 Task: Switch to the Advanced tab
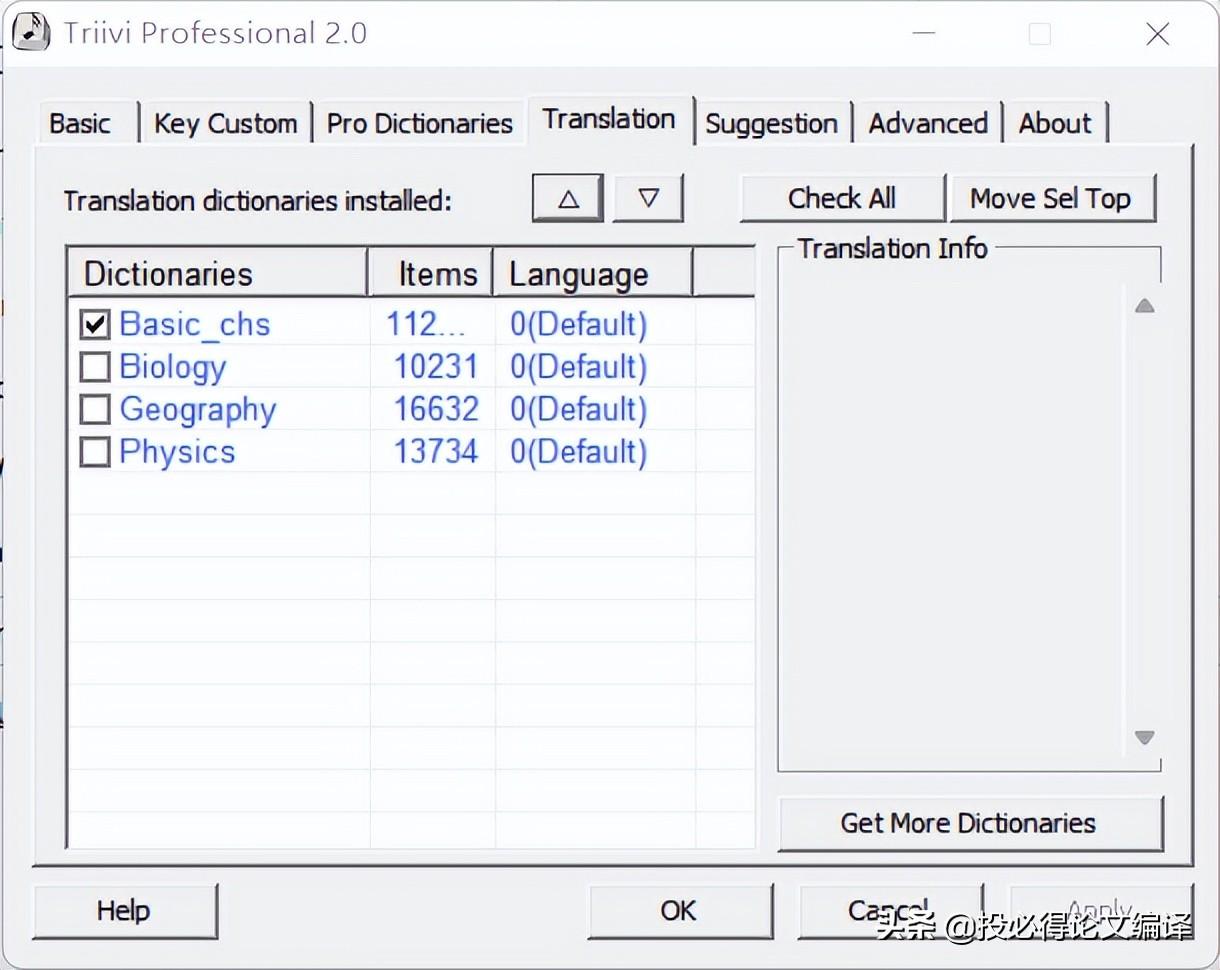click(928, 124)
